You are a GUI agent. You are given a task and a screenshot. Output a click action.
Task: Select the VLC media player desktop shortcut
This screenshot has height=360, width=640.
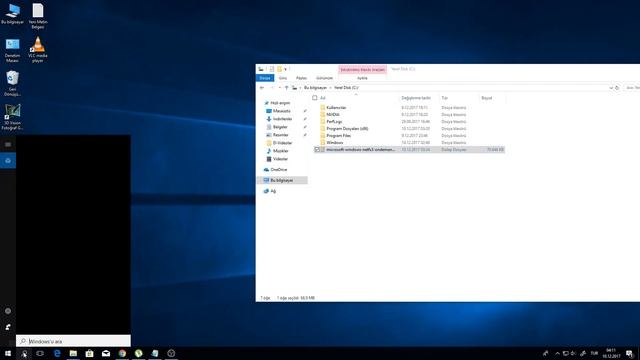pyautogui.click(x=38, y=49)
